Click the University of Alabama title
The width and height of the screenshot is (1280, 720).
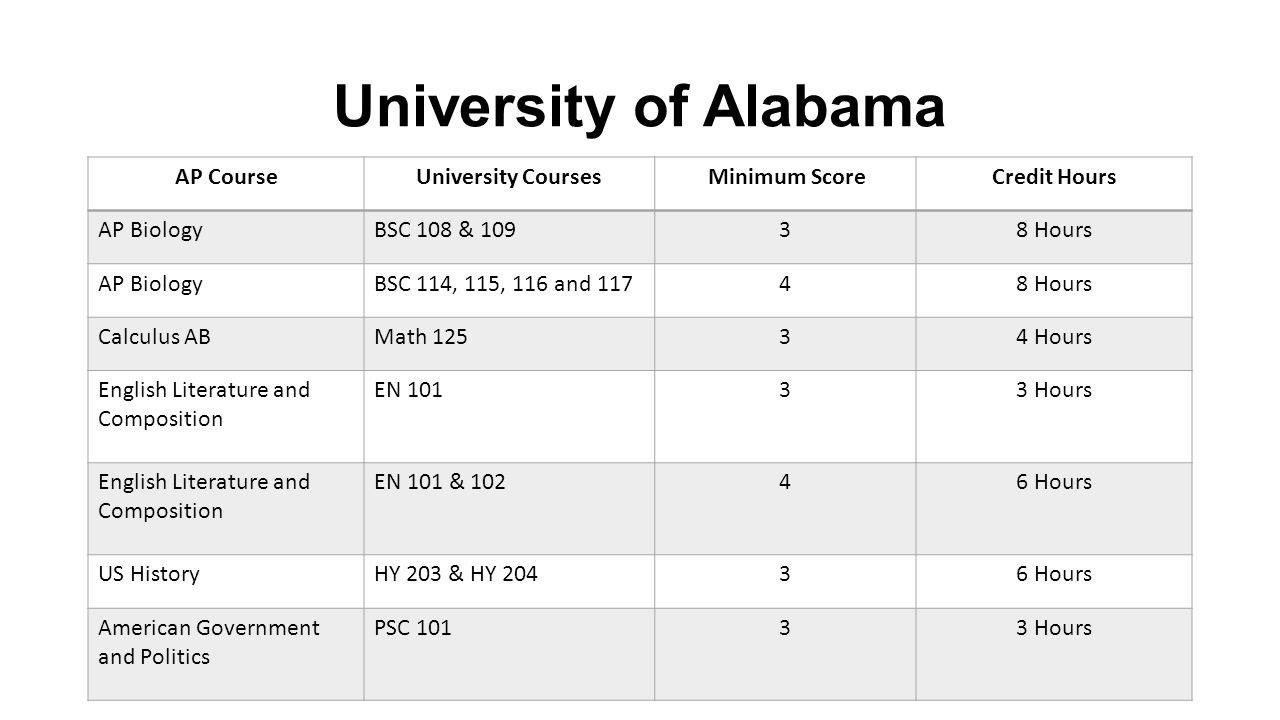(640, 107)
